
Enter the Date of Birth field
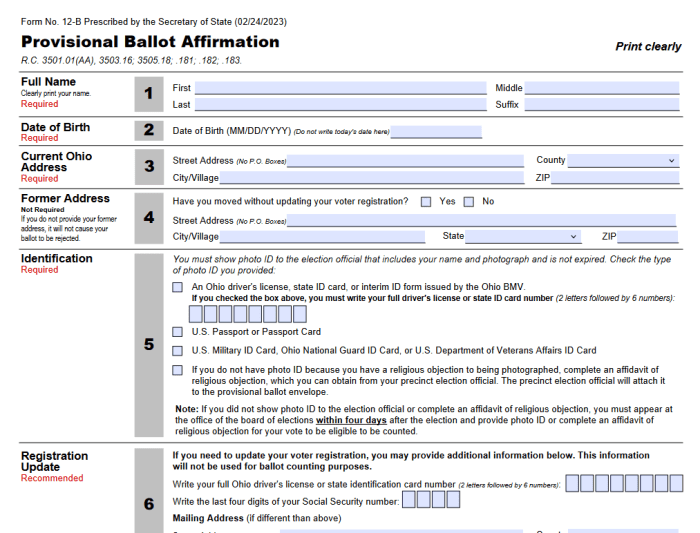436,132
